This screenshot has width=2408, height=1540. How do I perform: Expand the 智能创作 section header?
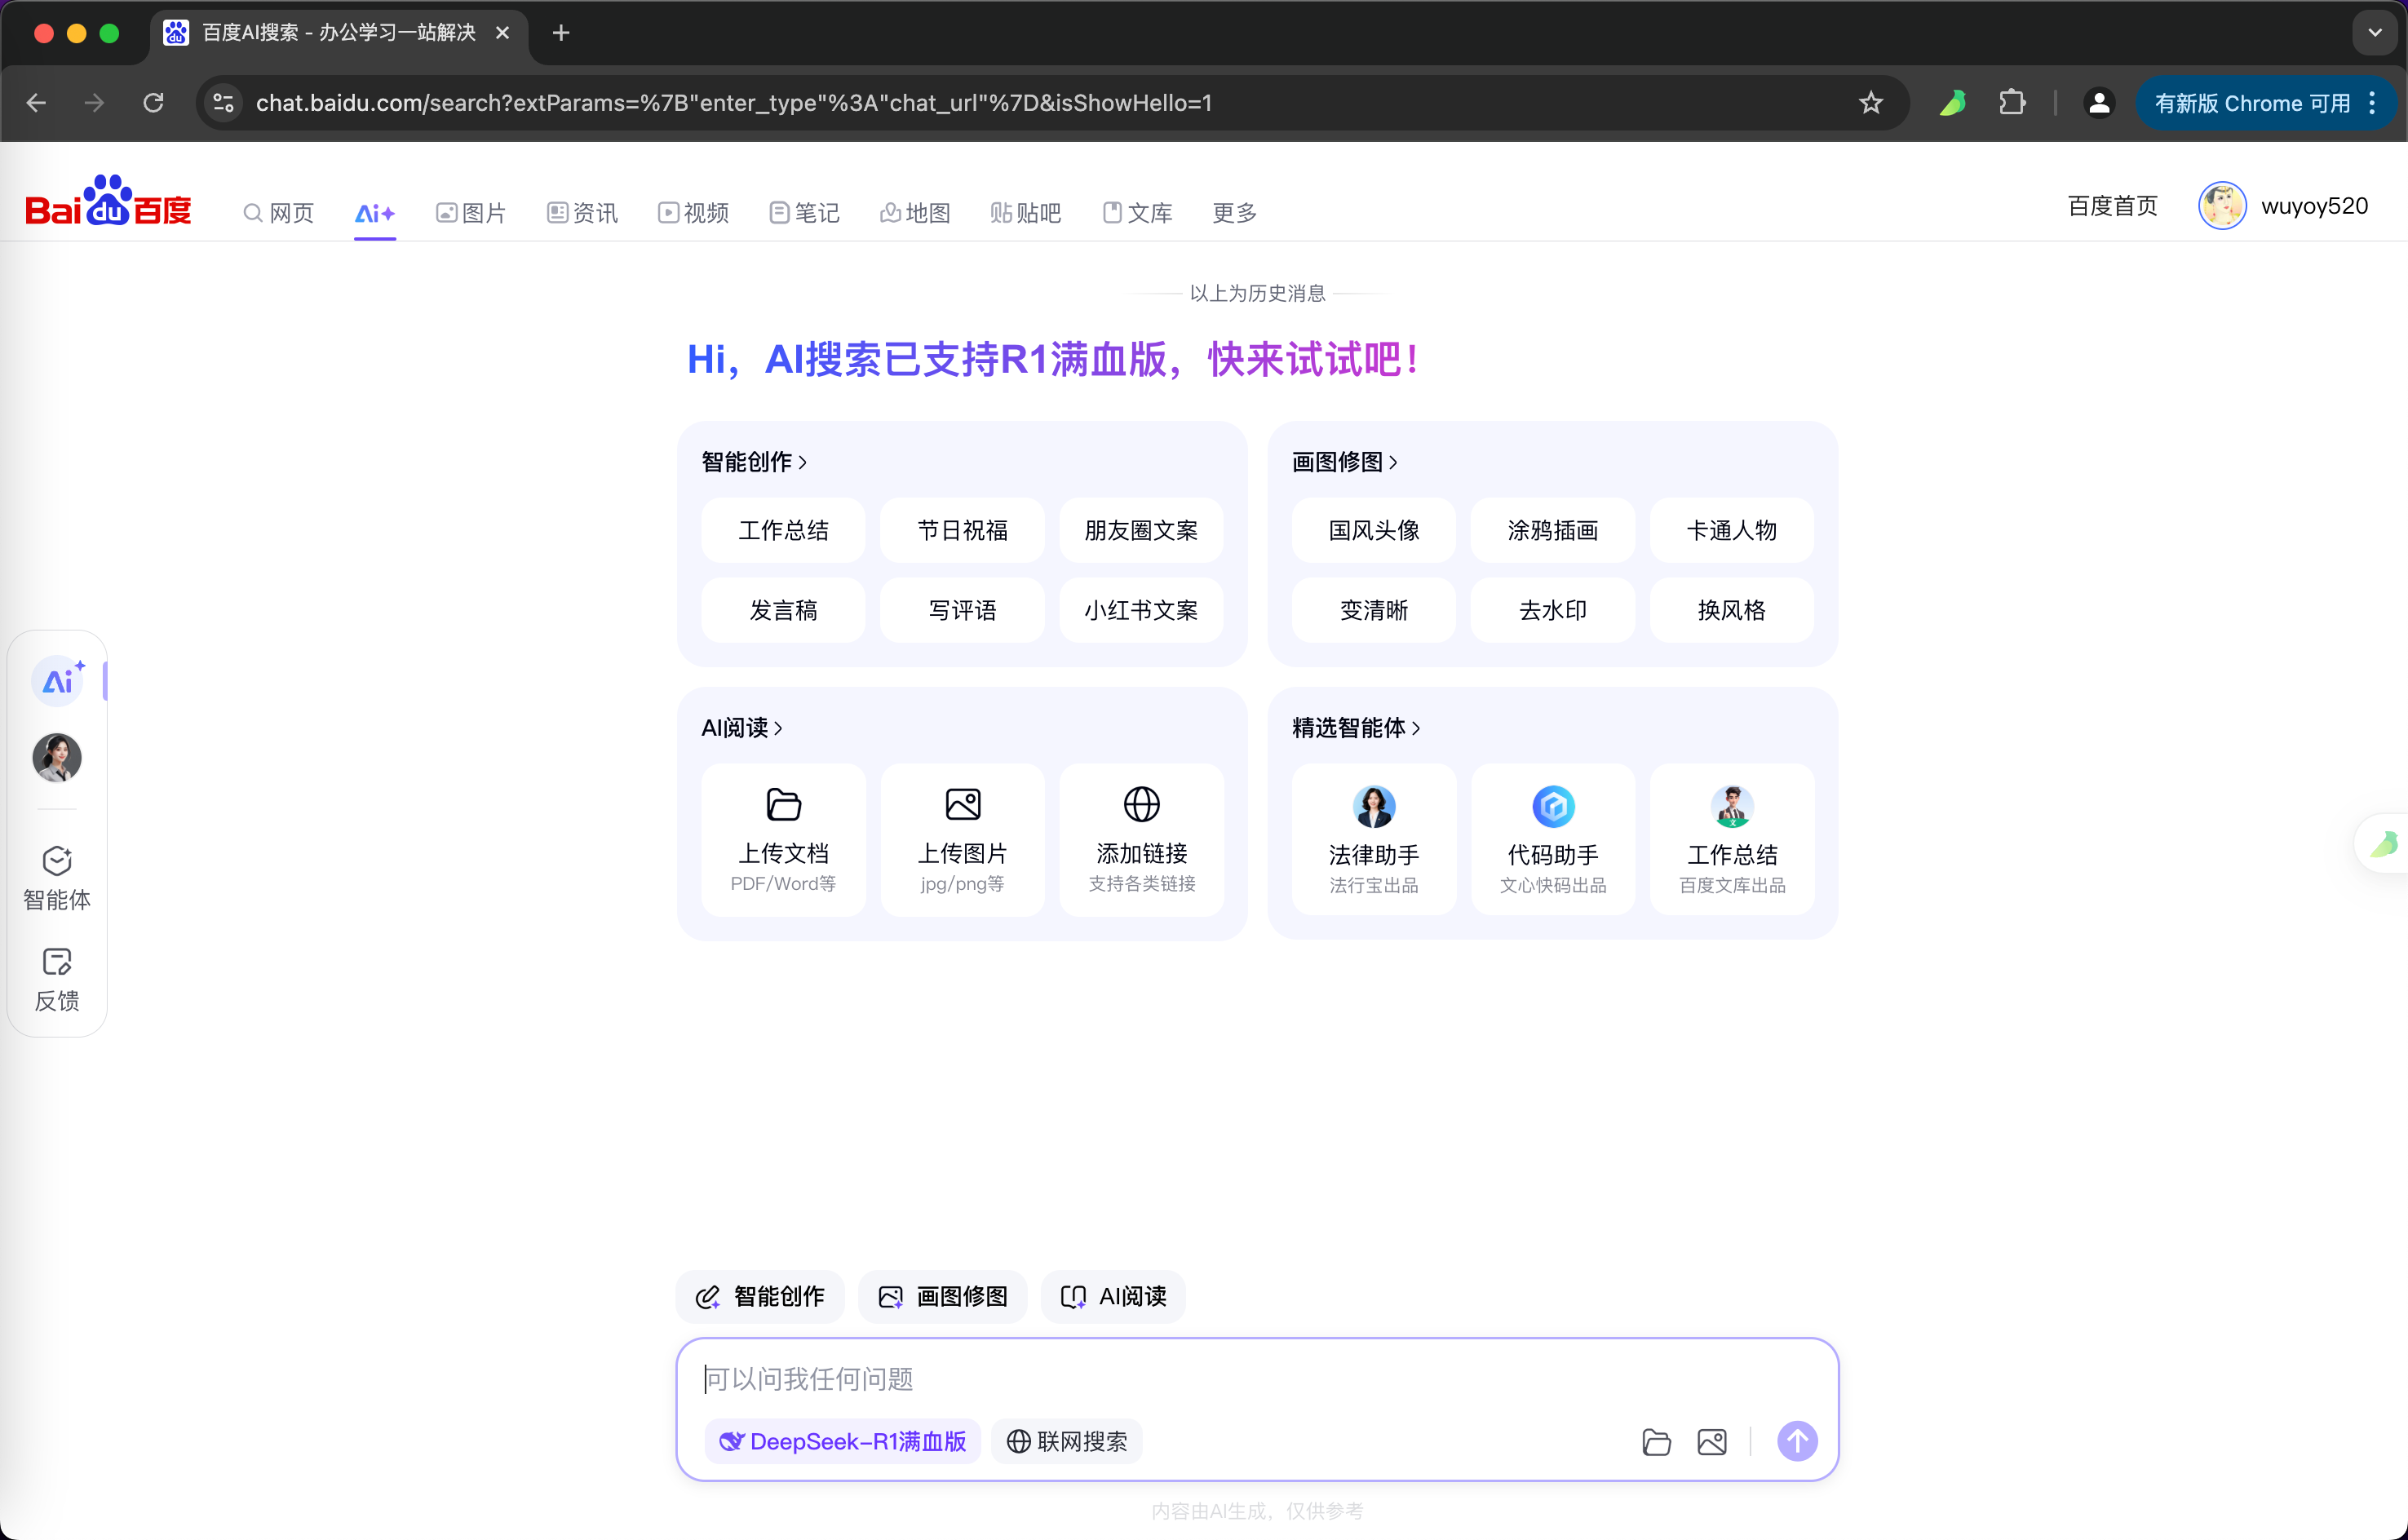point(754,462)
